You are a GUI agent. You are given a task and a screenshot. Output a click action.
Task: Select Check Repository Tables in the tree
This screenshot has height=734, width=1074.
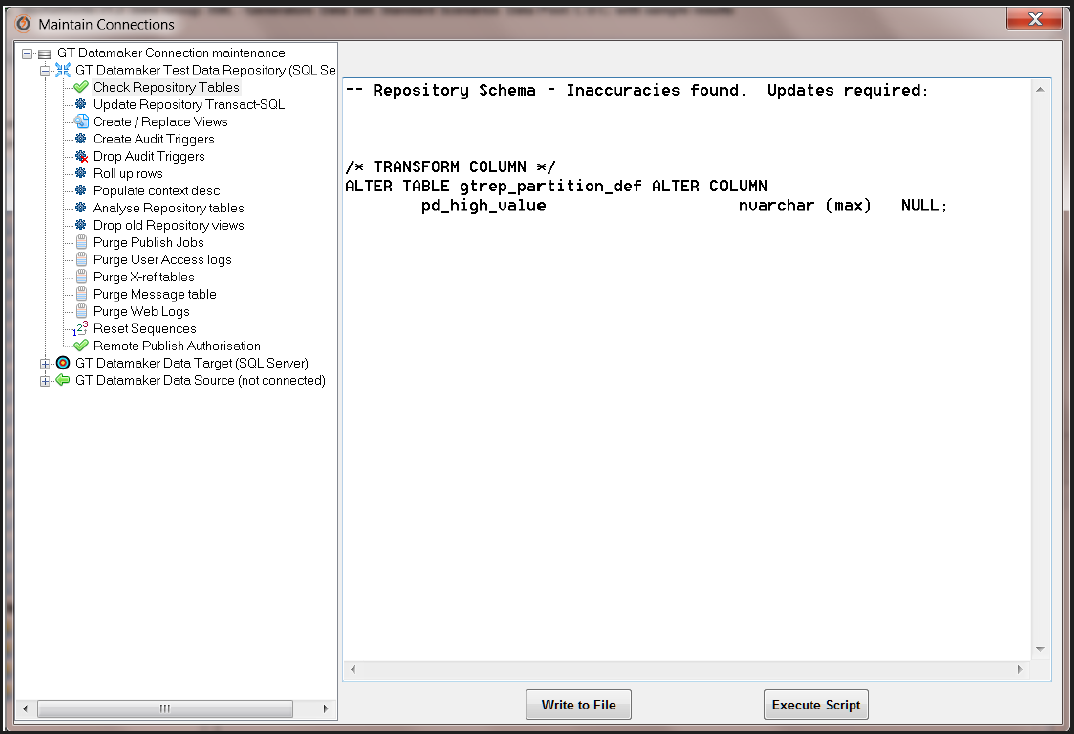pos(166,87)
